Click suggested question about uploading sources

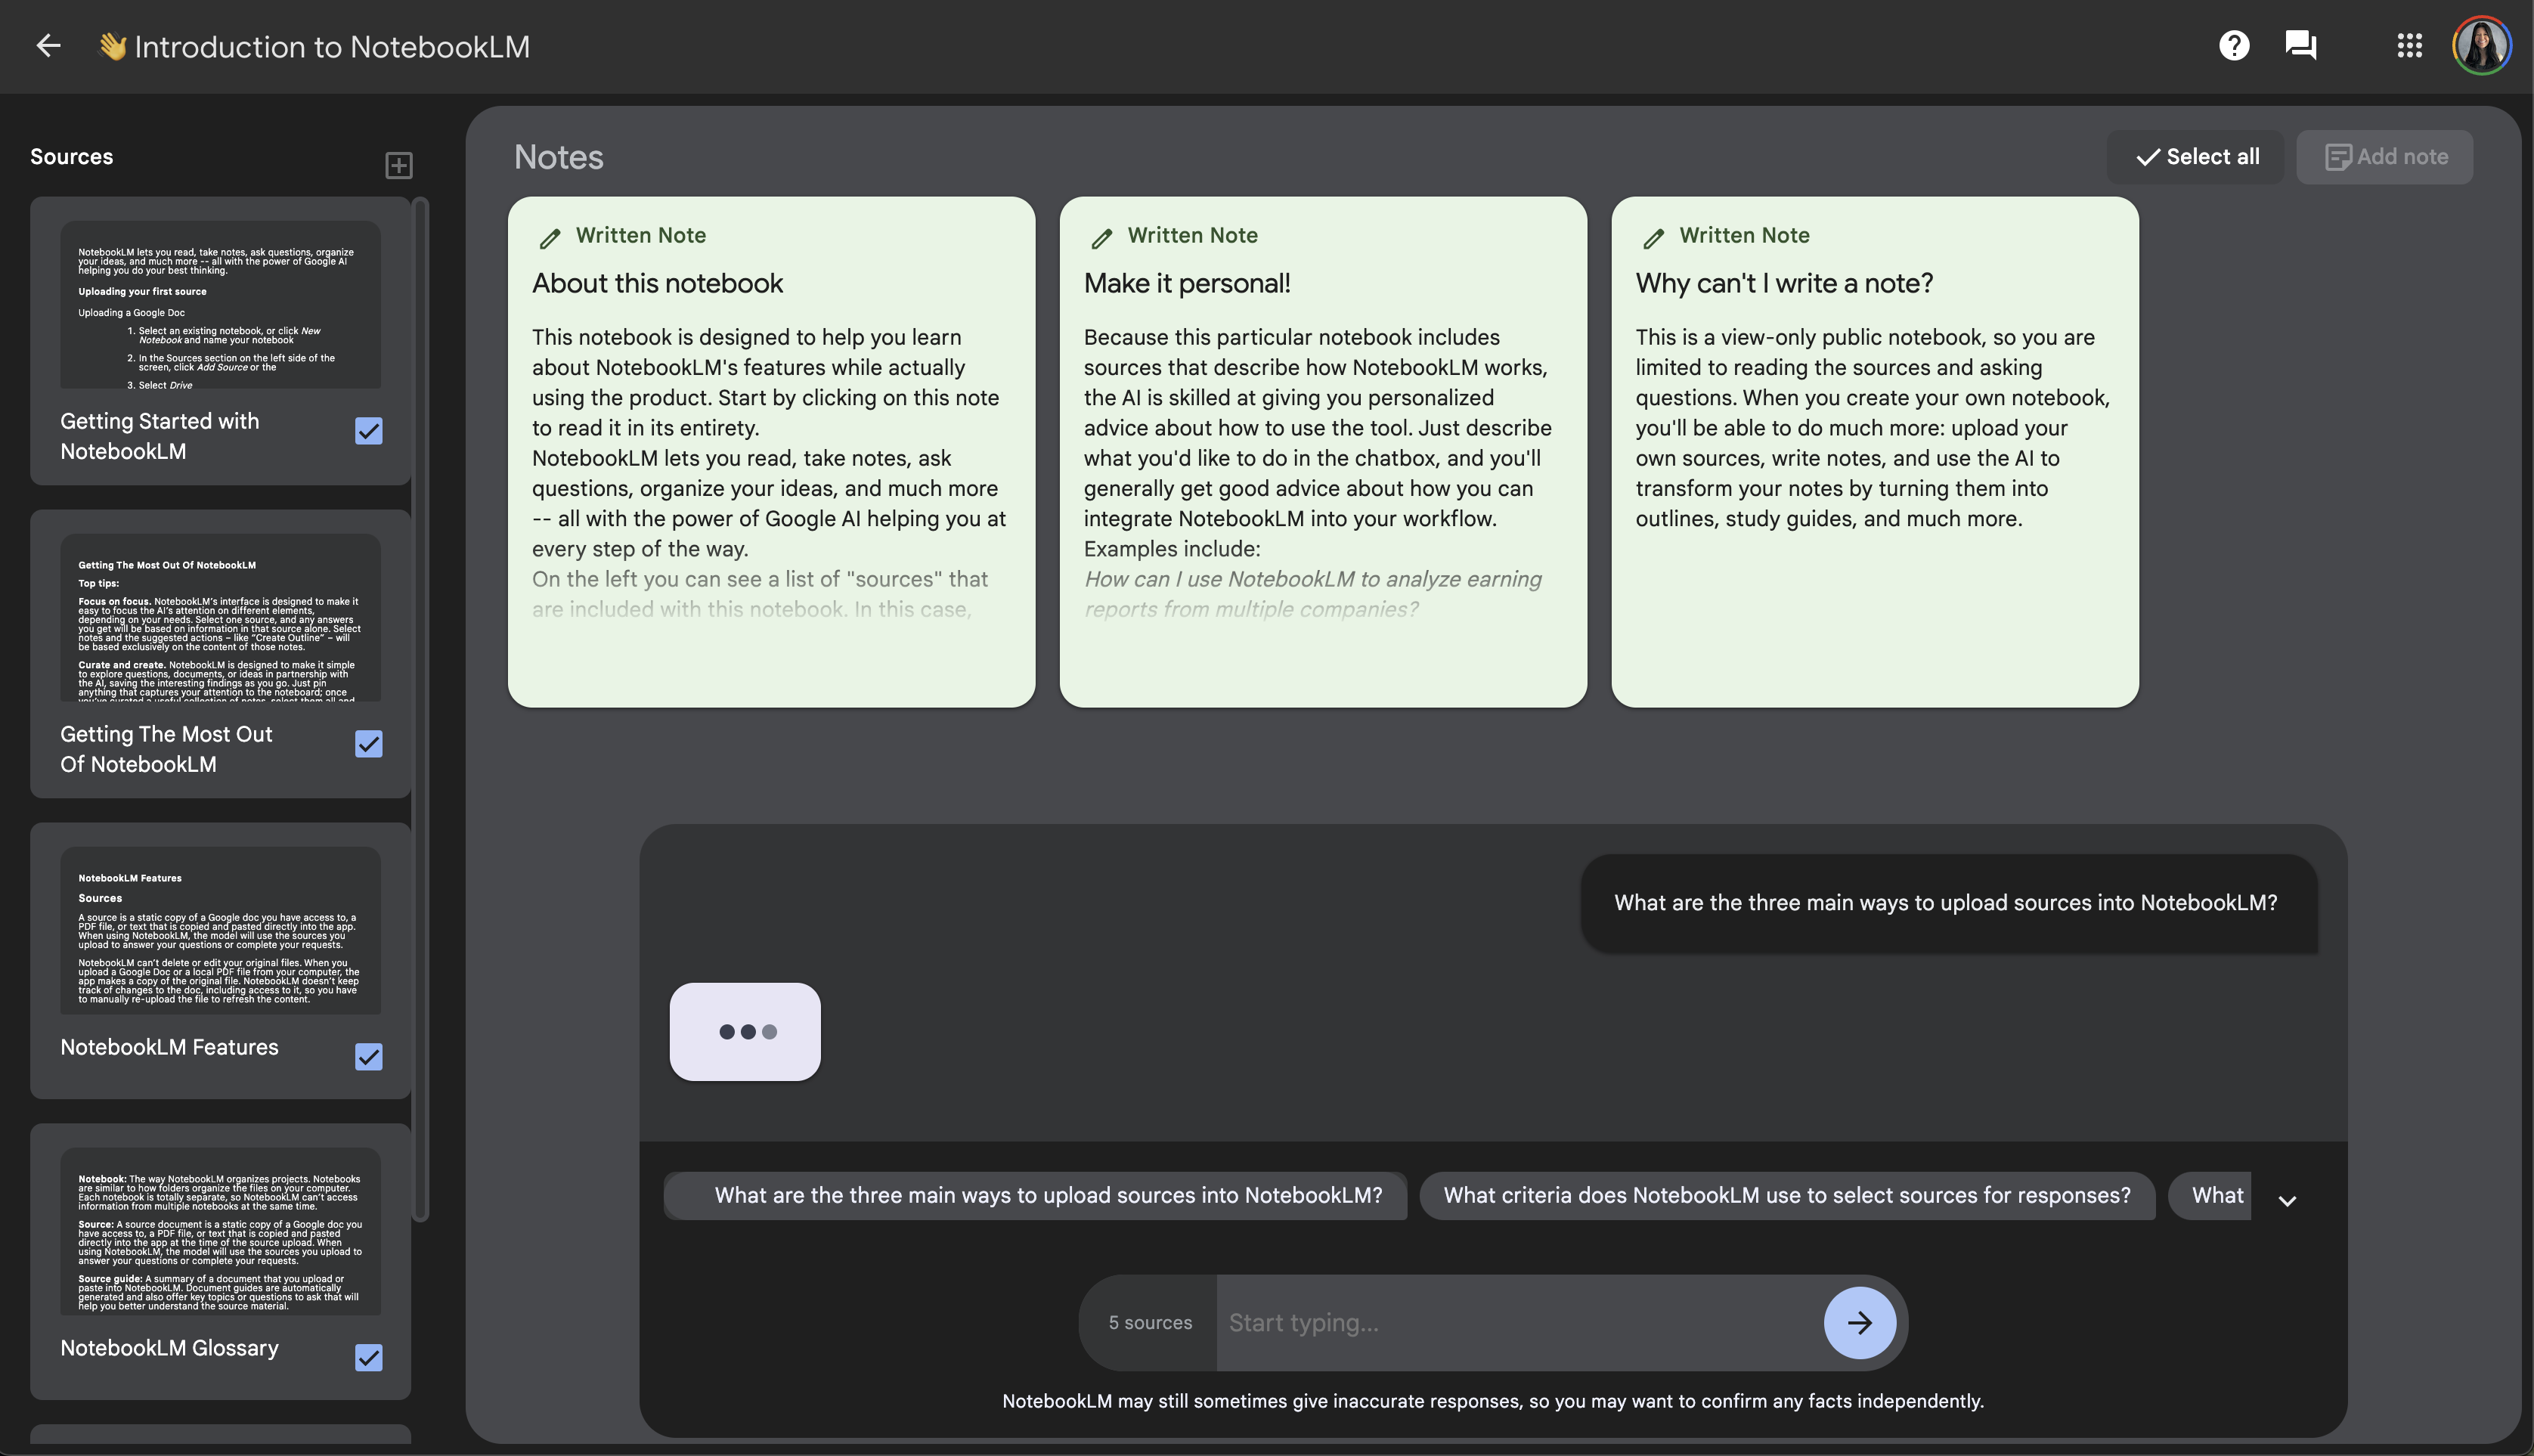coord(1036,1195)
